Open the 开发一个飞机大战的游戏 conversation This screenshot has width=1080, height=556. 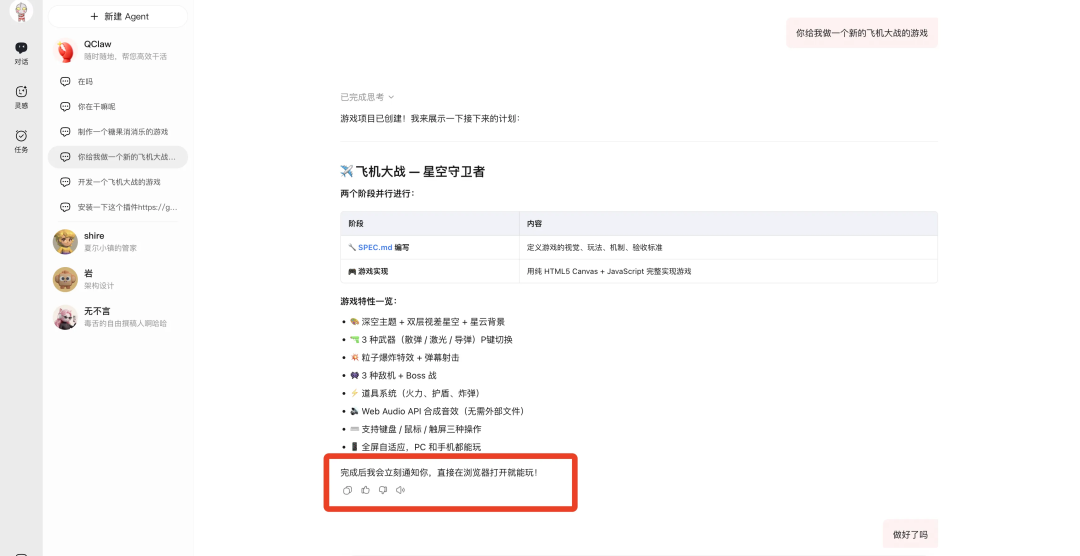(x=118, y=182)
